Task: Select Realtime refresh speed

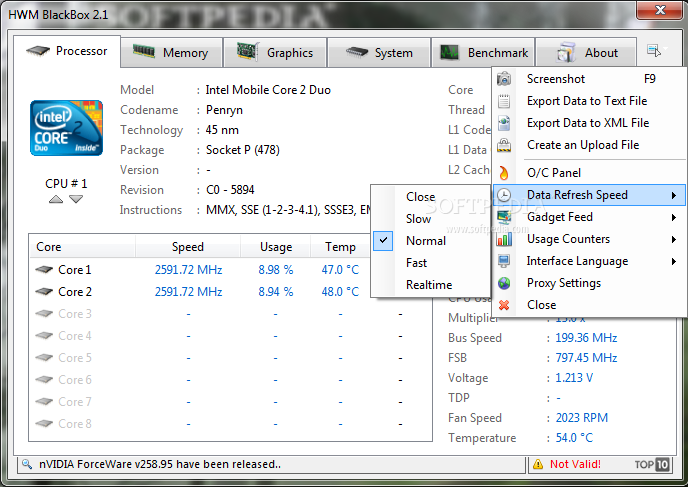Action: tap(430, 284)
